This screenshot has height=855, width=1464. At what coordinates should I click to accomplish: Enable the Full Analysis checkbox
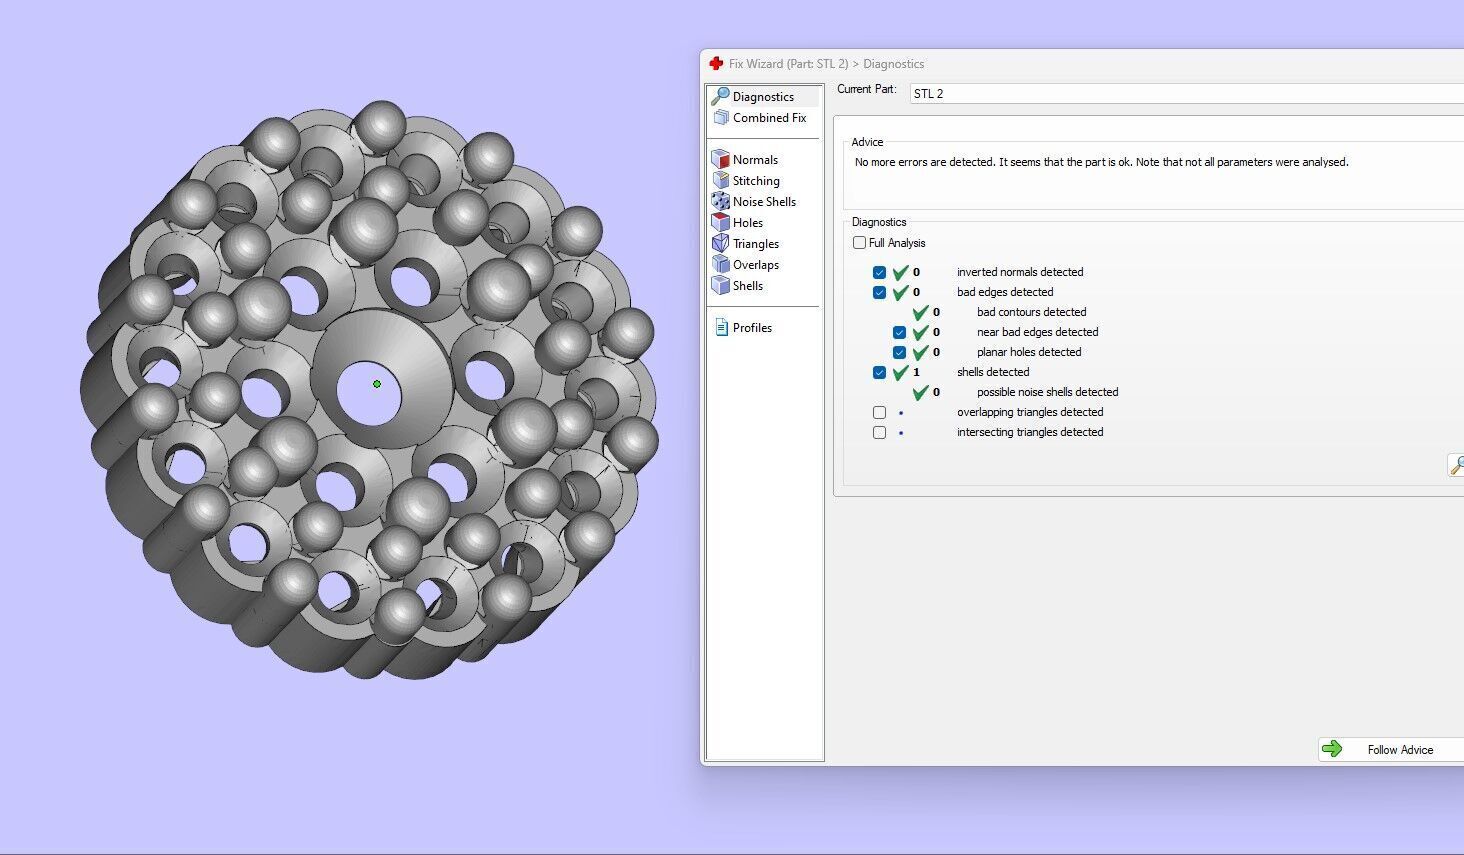pyautogui.click(x=859, y=243)
